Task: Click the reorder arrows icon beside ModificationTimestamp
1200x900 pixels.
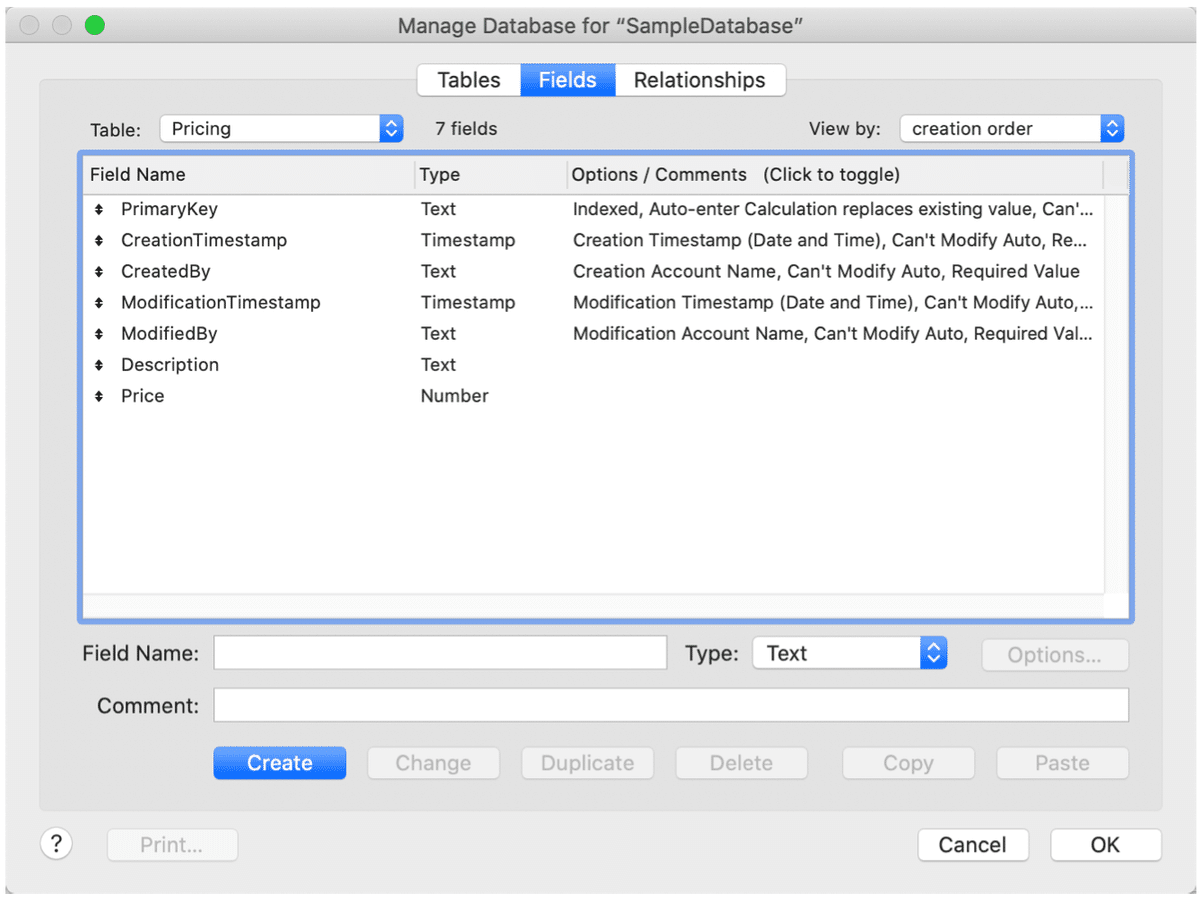Action: pos(99,302)
